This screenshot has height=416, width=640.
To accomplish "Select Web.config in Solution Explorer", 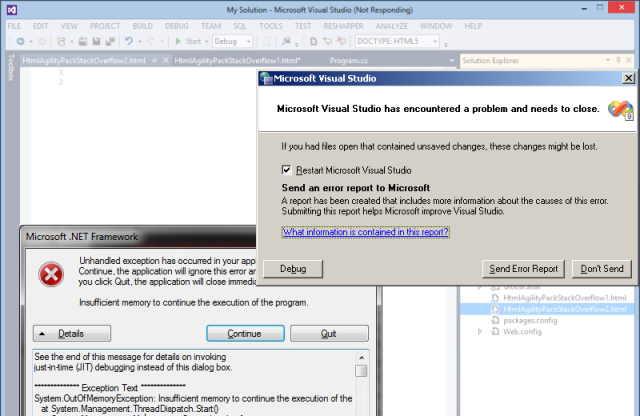I will (x=522, y=331).
